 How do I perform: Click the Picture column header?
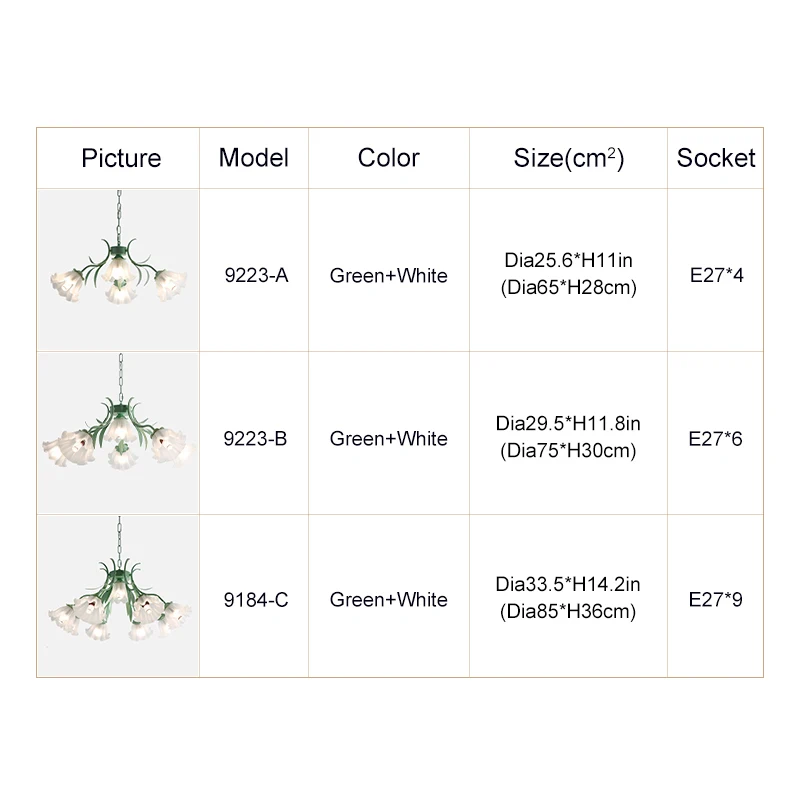click(121, 158)
